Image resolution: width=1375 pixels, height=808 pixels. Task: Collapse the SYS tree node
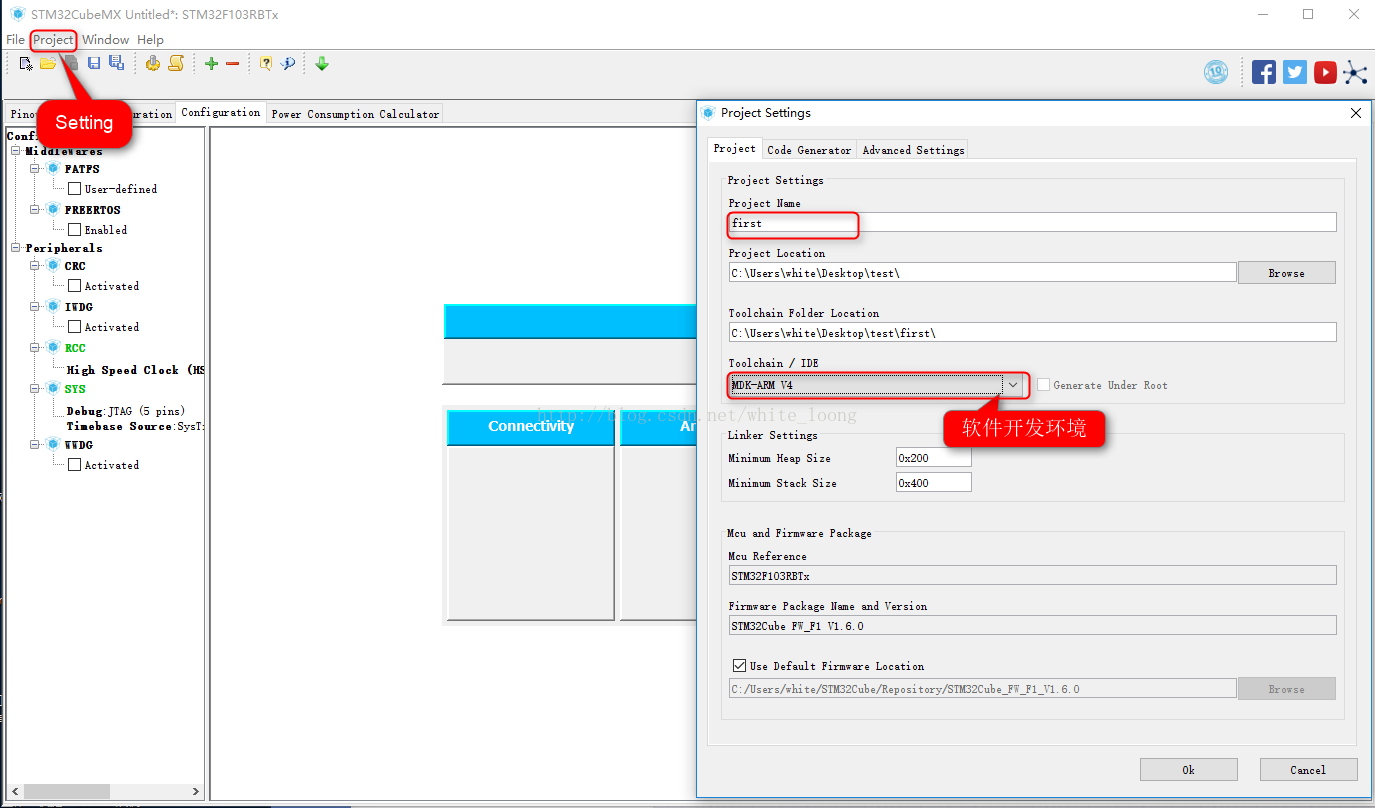click(x=34, y=388)
